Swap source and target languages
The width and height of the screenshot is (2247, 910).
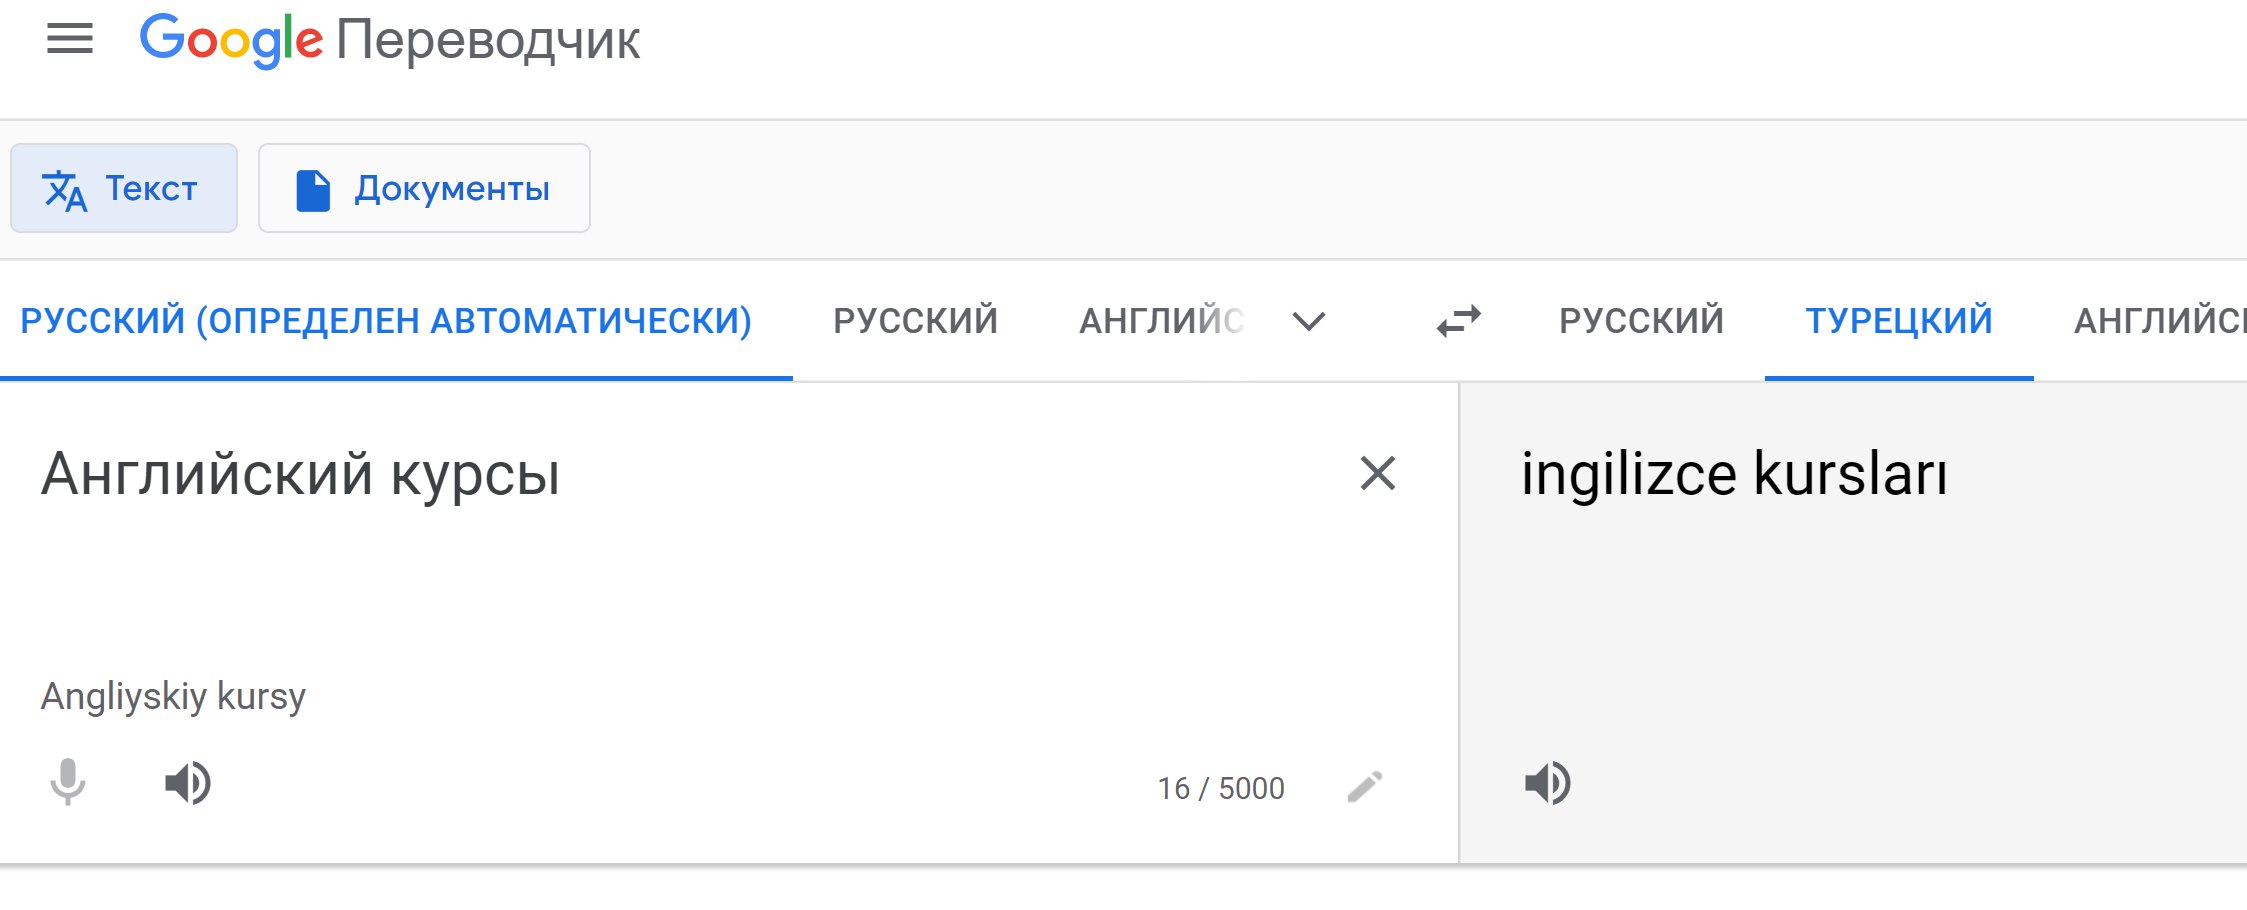coord(1458,321)
